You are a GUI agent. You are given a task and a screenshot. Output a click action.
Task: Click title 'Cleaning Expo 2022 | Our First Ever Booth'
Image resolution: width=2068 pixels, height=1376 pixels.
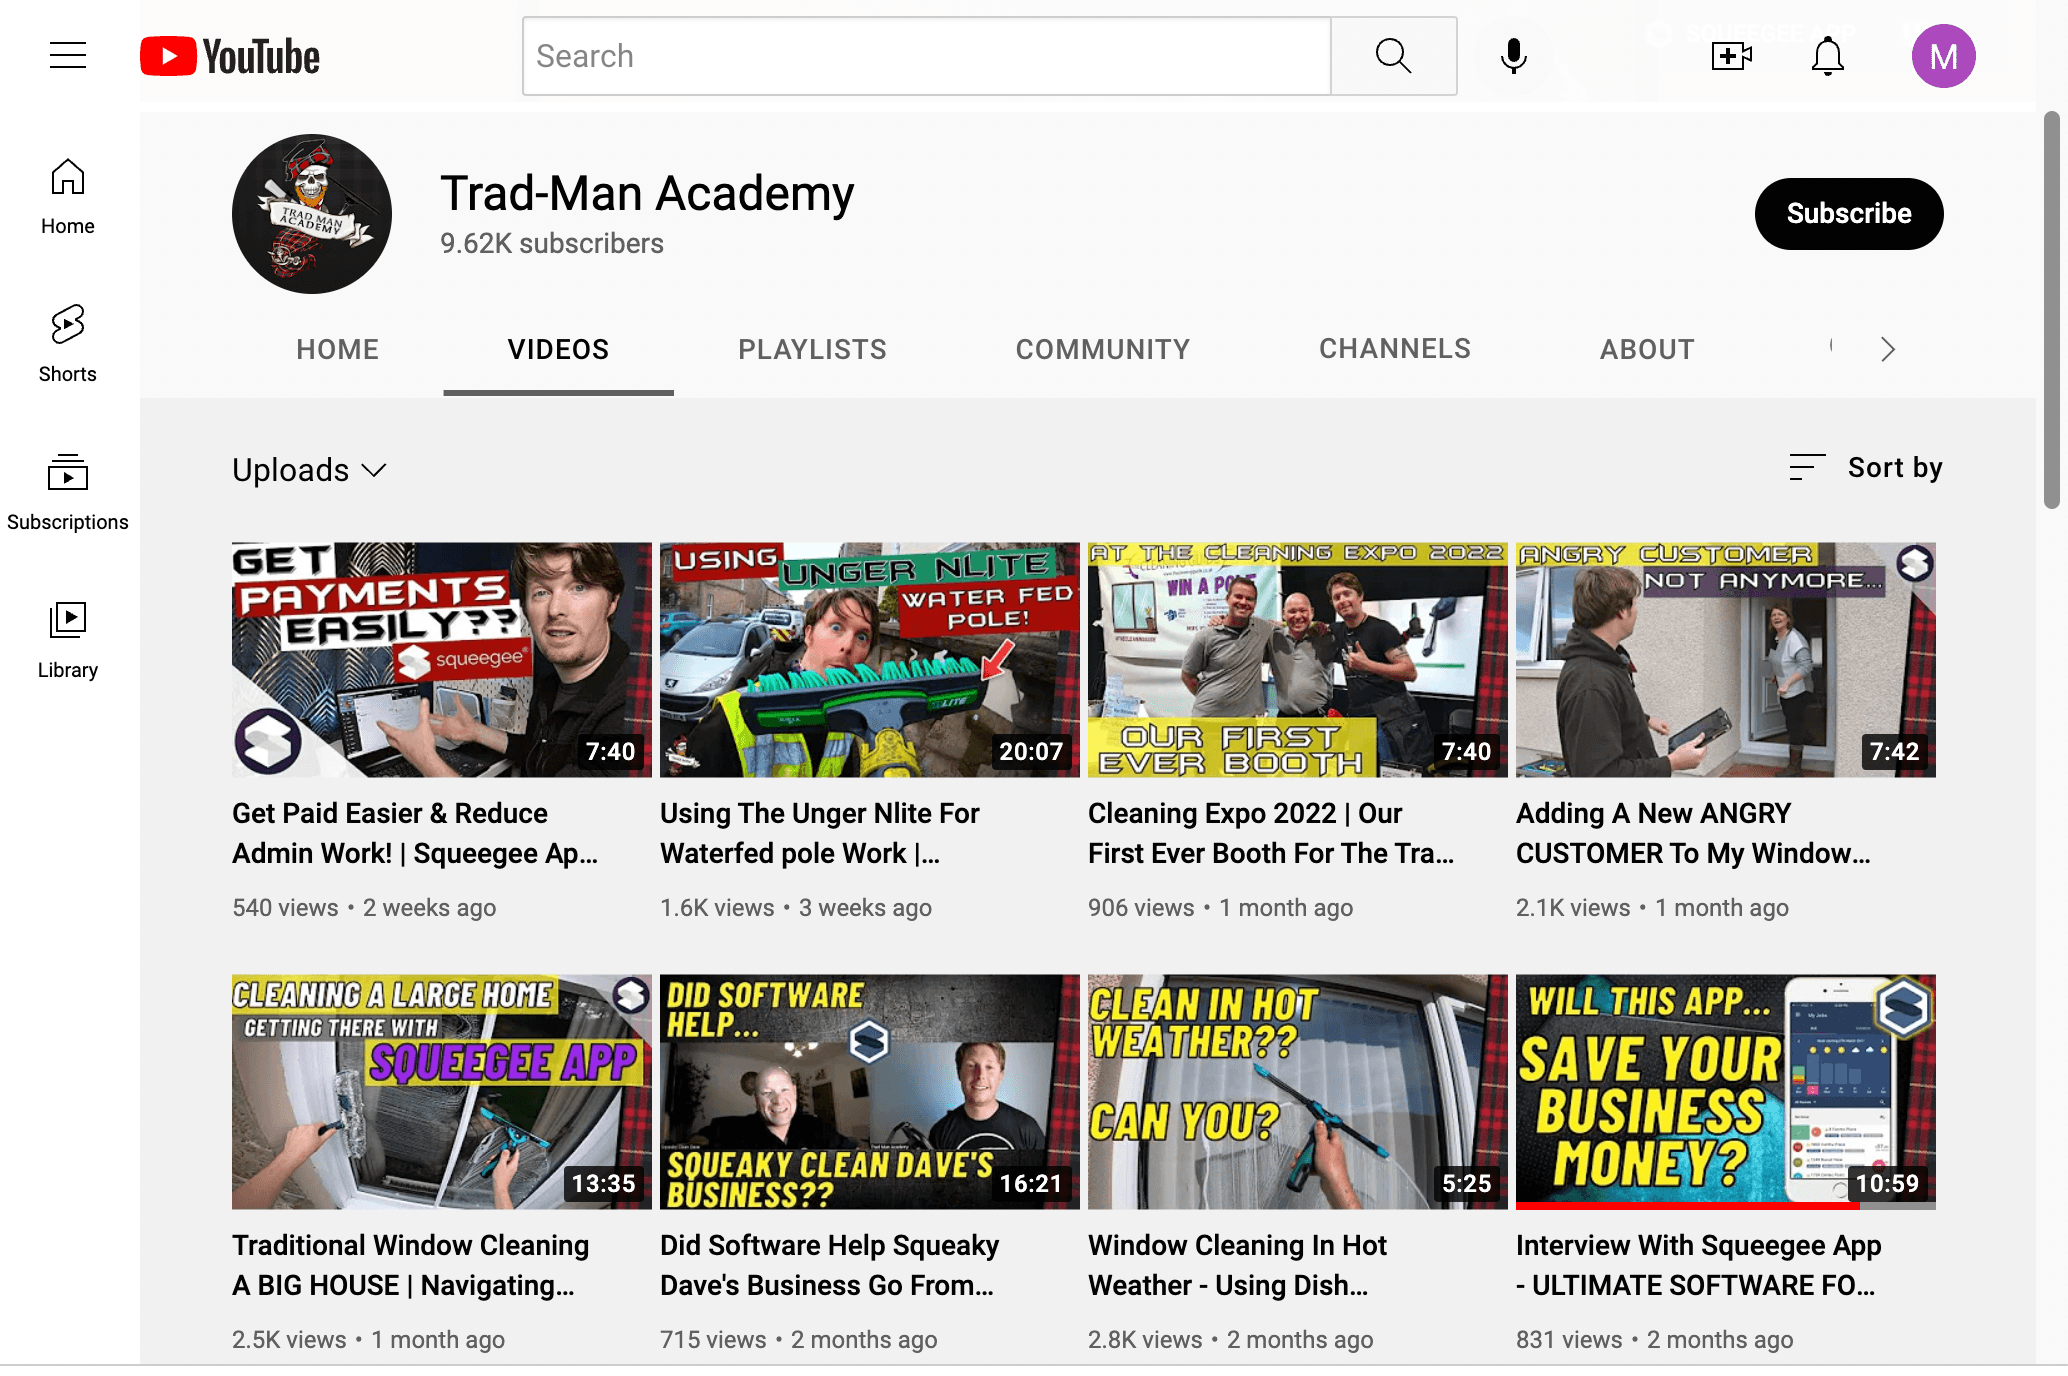(1271, 833)
